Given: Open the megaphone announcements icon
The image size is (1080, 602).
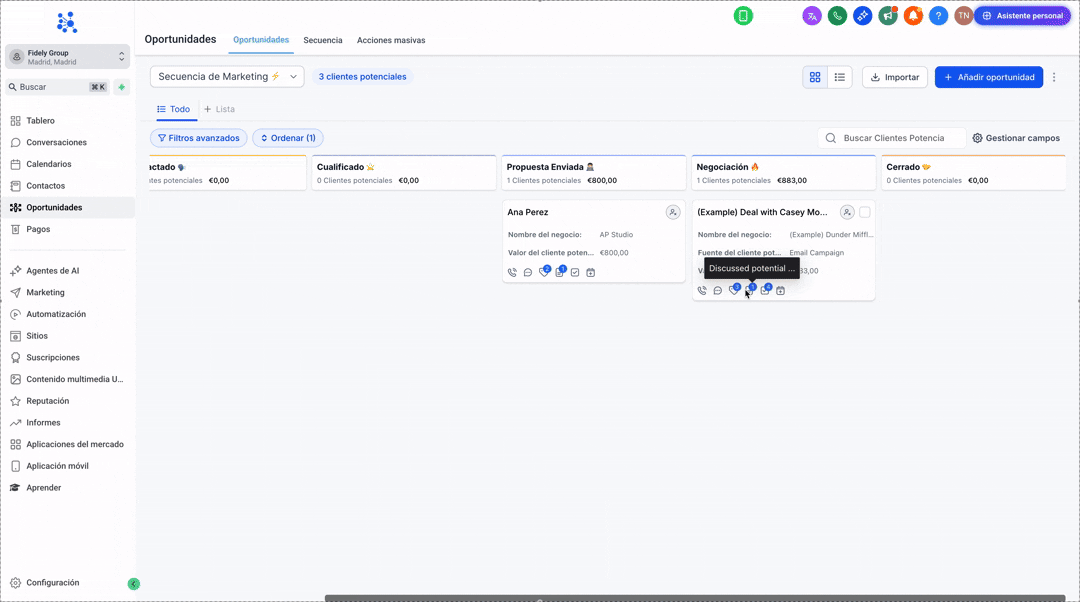Looking at the screenshot, I should [887, 16].
